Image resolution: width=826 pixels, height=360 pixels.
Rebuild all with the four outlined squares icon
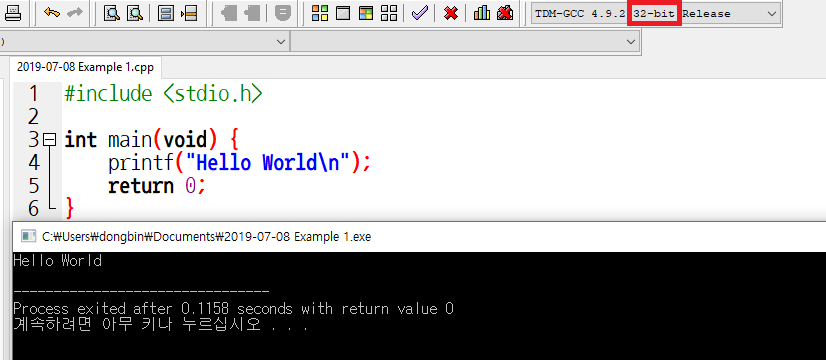389,13
